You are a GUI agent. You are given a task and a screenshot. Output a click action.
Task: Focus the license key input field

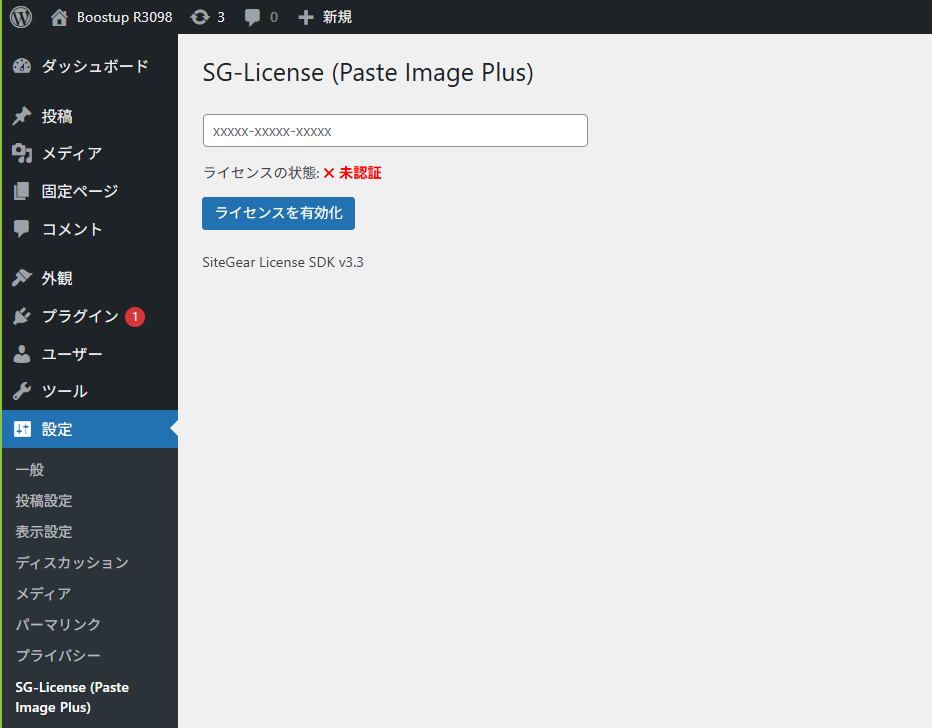click(x=395, y=131)
